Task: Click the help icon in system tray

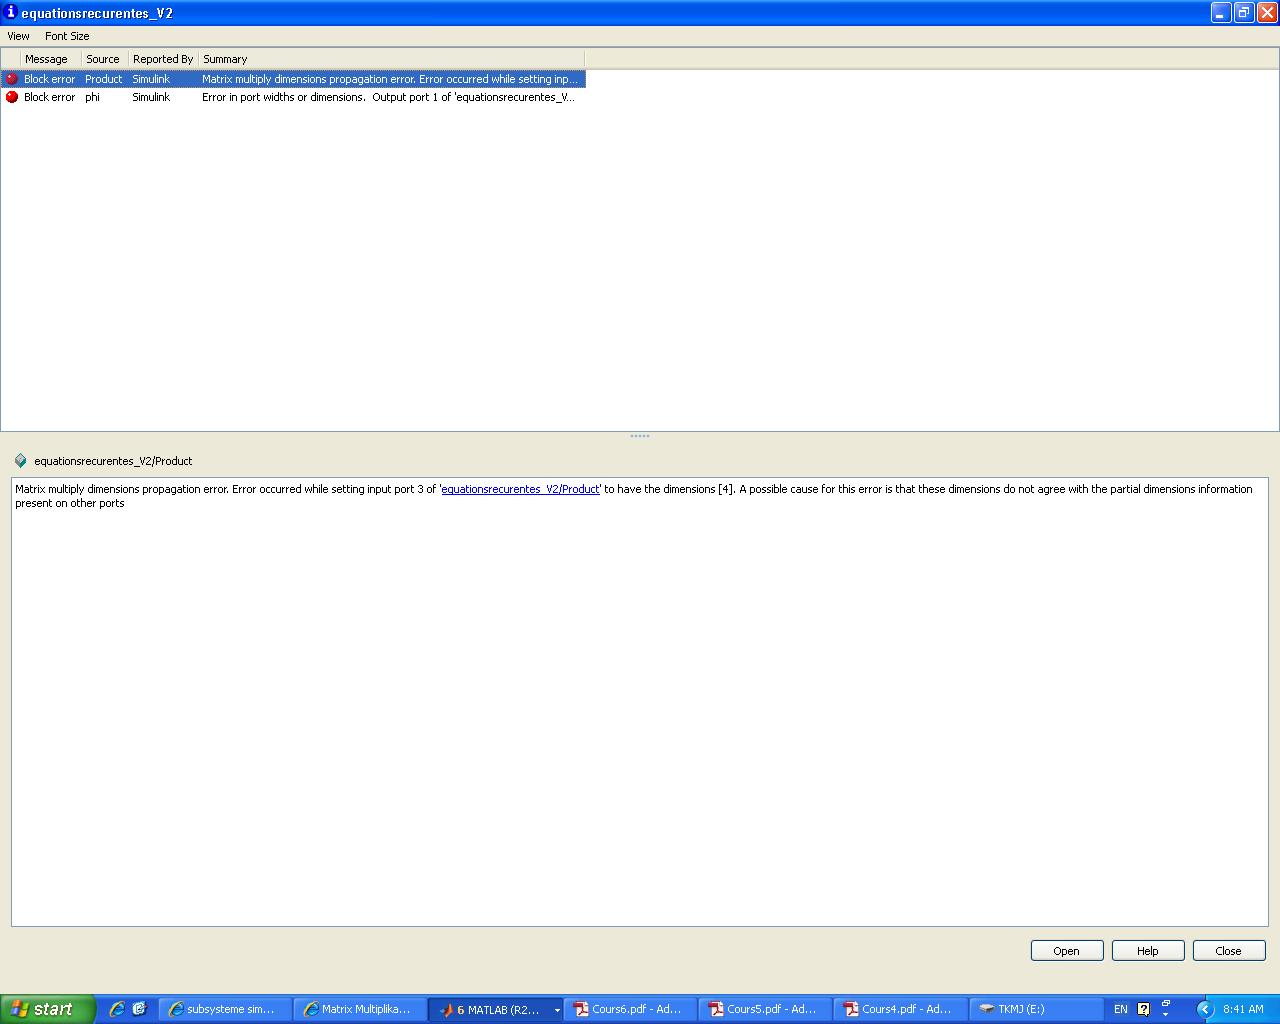Action: (x=1144, y=1009)
